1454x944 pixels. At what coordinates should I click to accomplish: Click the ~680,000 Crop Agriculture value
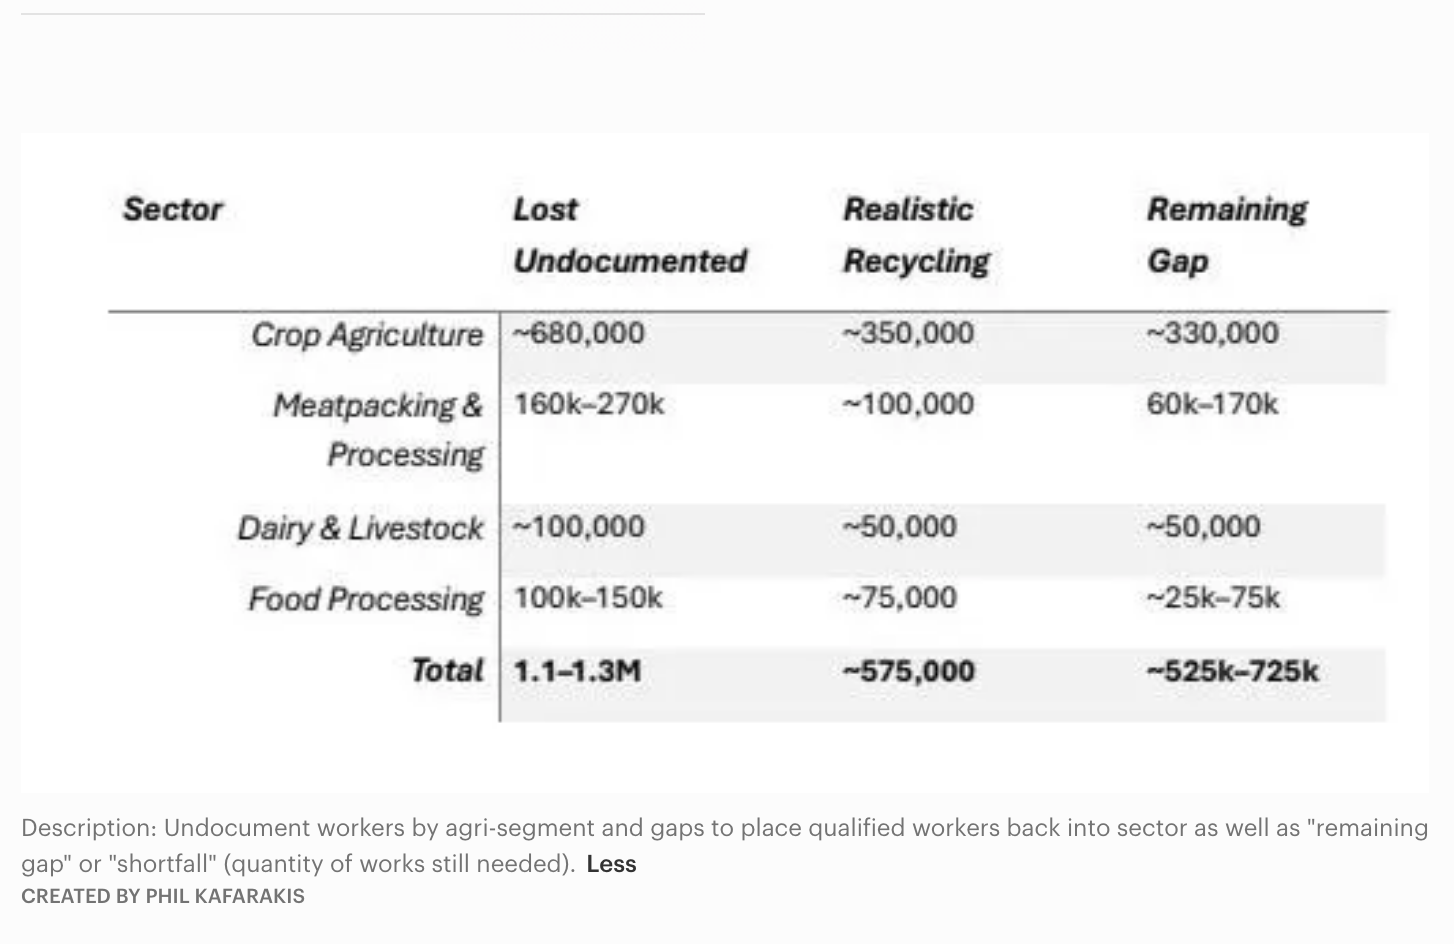click(579, 333)
